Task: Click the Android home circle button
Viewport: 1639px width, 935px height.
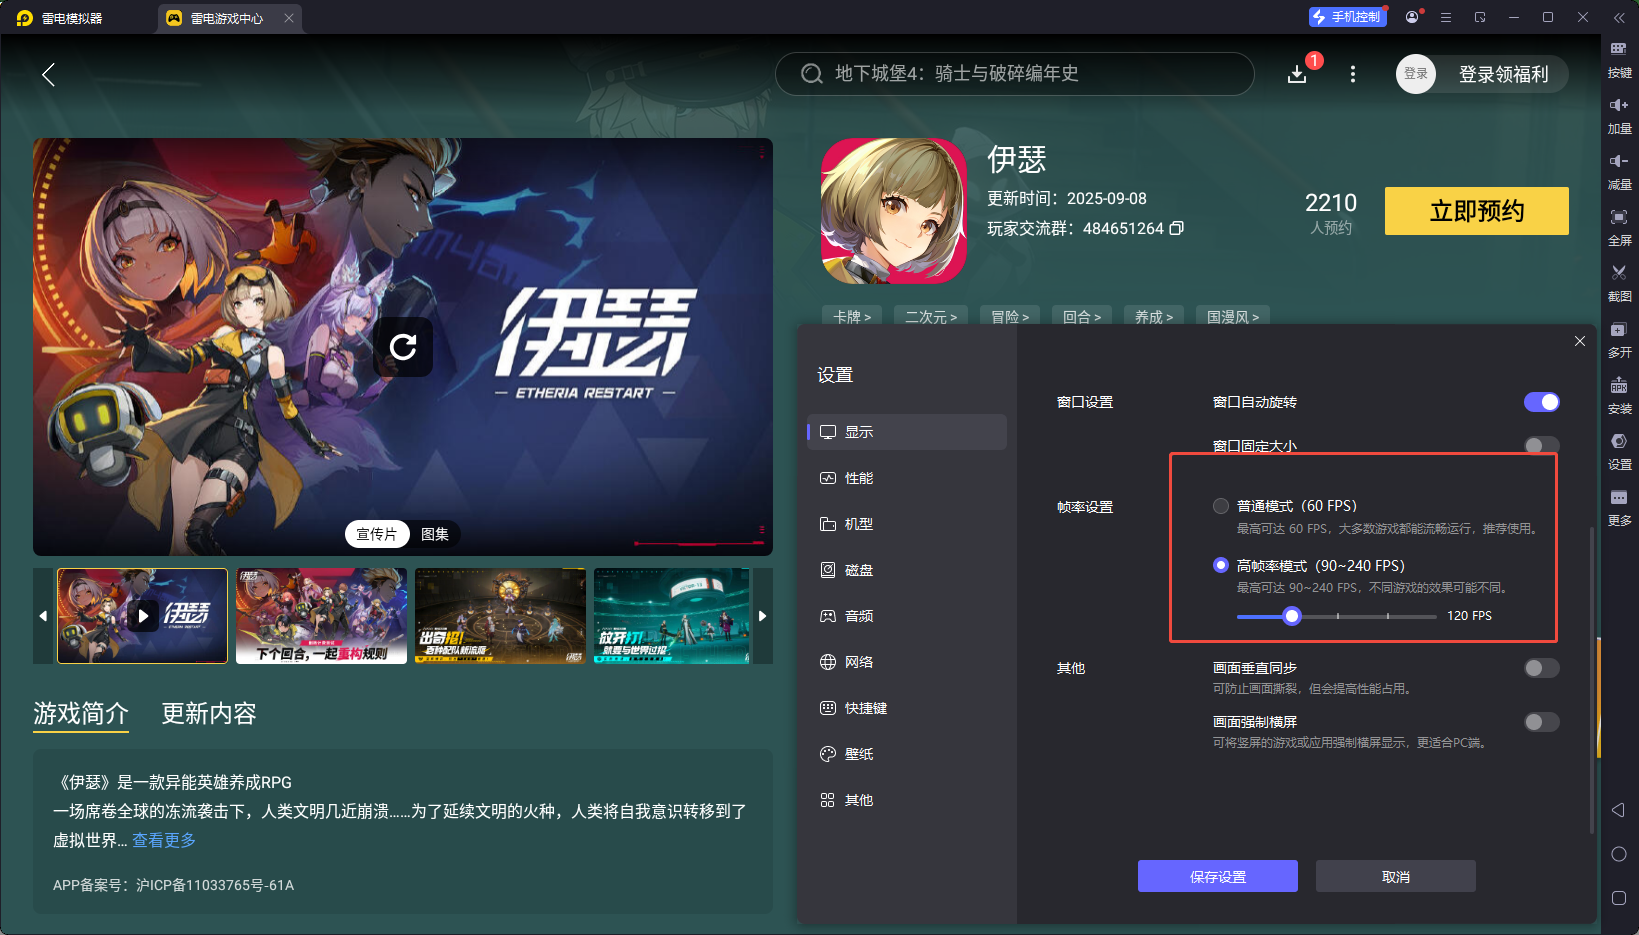Action: click(x=1619, y=854)
